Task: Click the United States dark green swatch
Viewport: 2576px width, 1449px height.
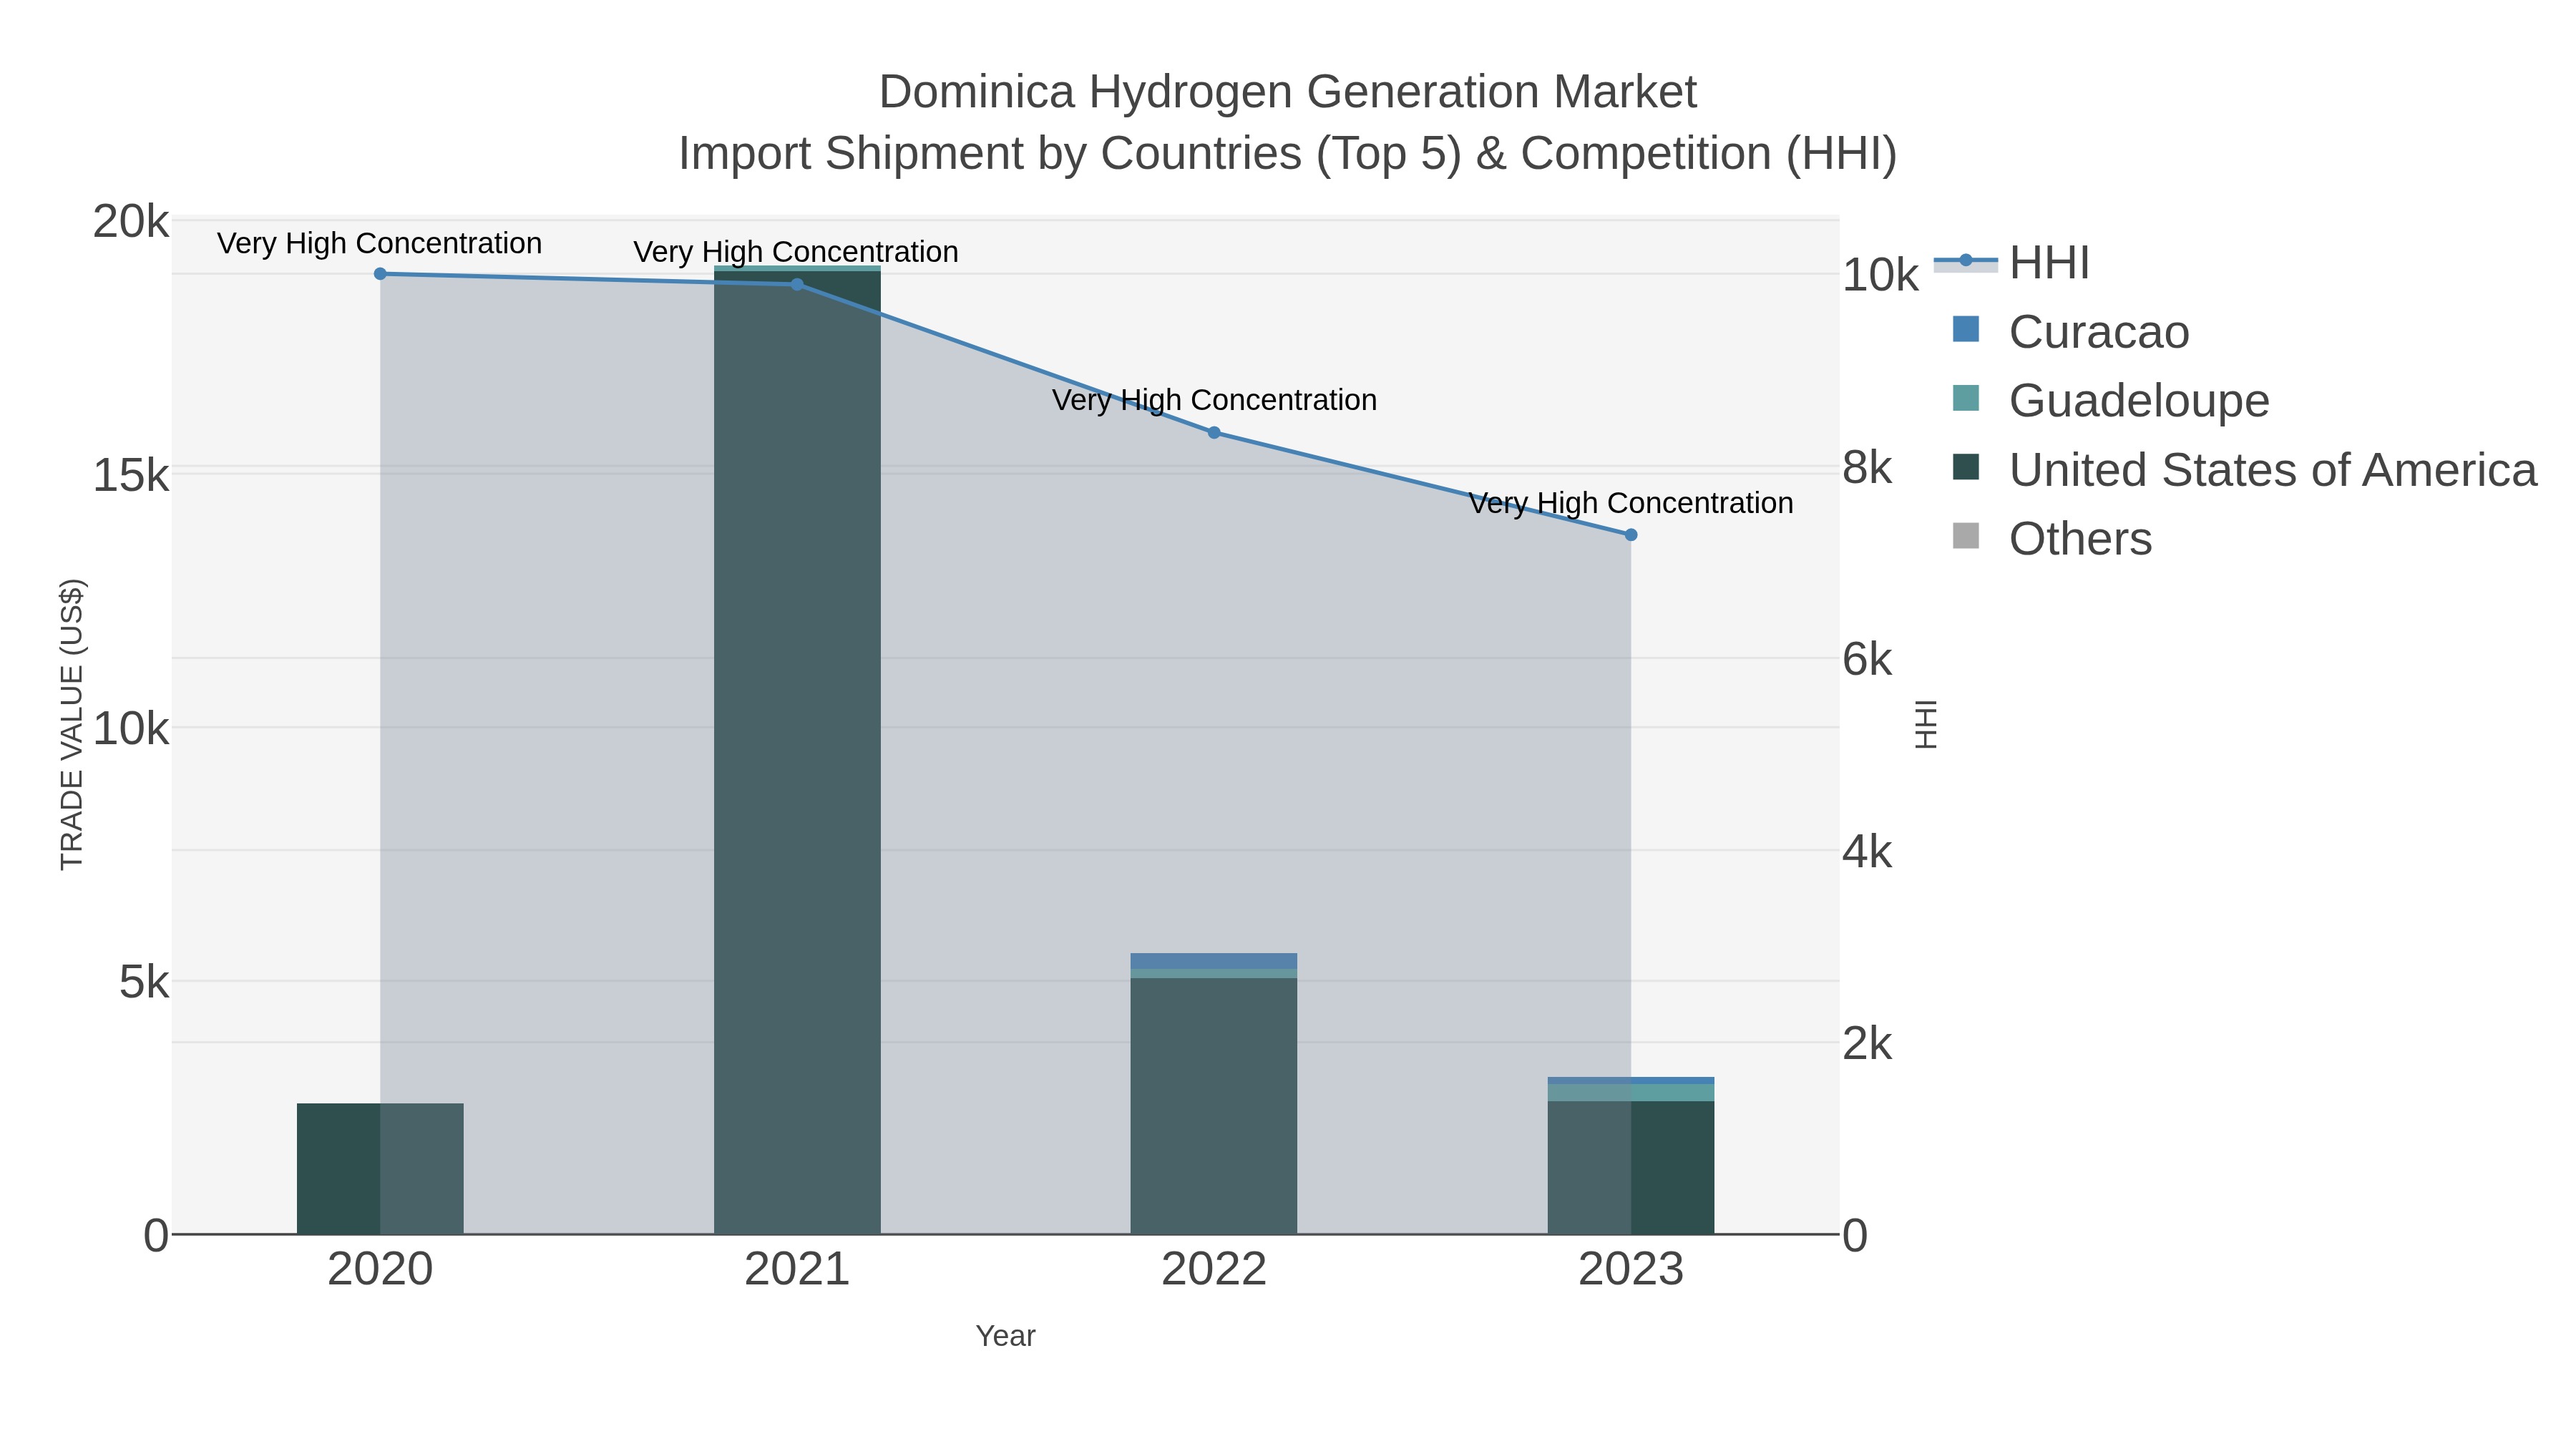Action: tap(1966, 466)
